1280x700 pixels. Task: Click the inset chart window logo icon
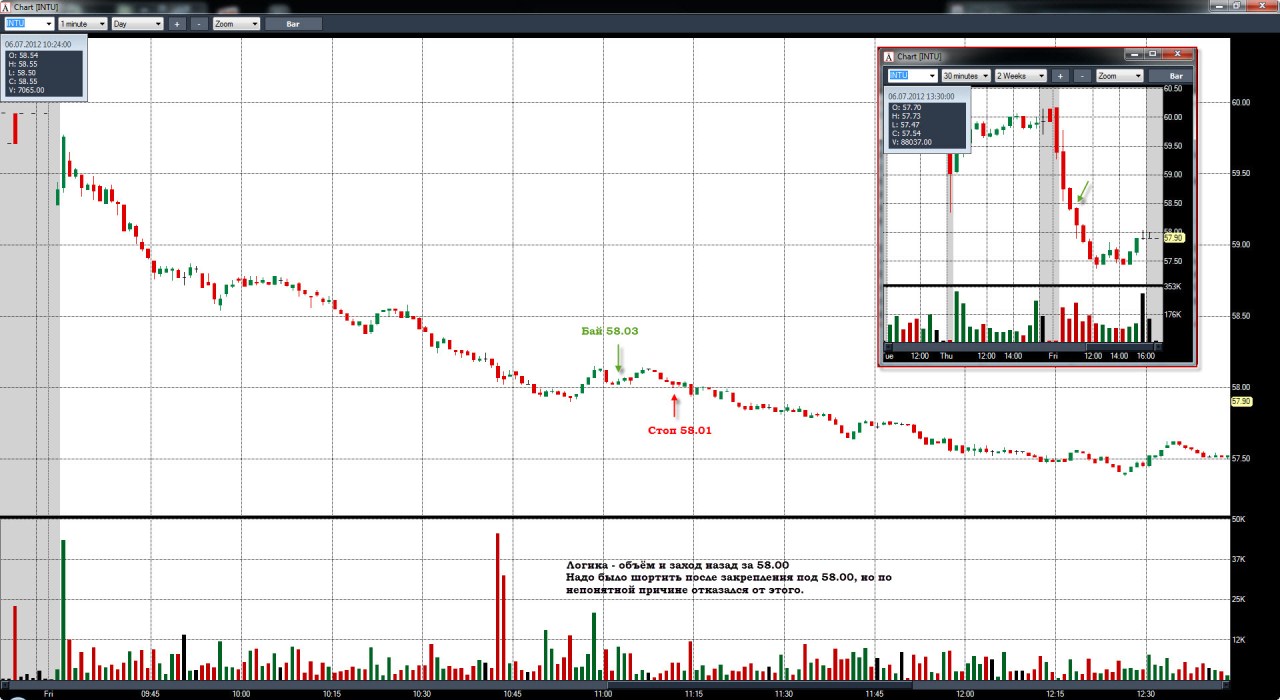(889, 55)
